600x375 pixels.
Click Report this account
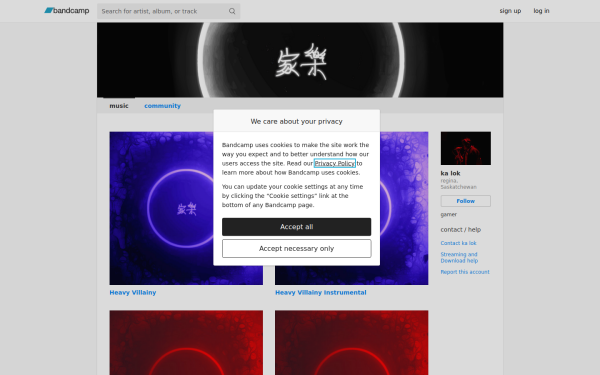pos(465,272)
